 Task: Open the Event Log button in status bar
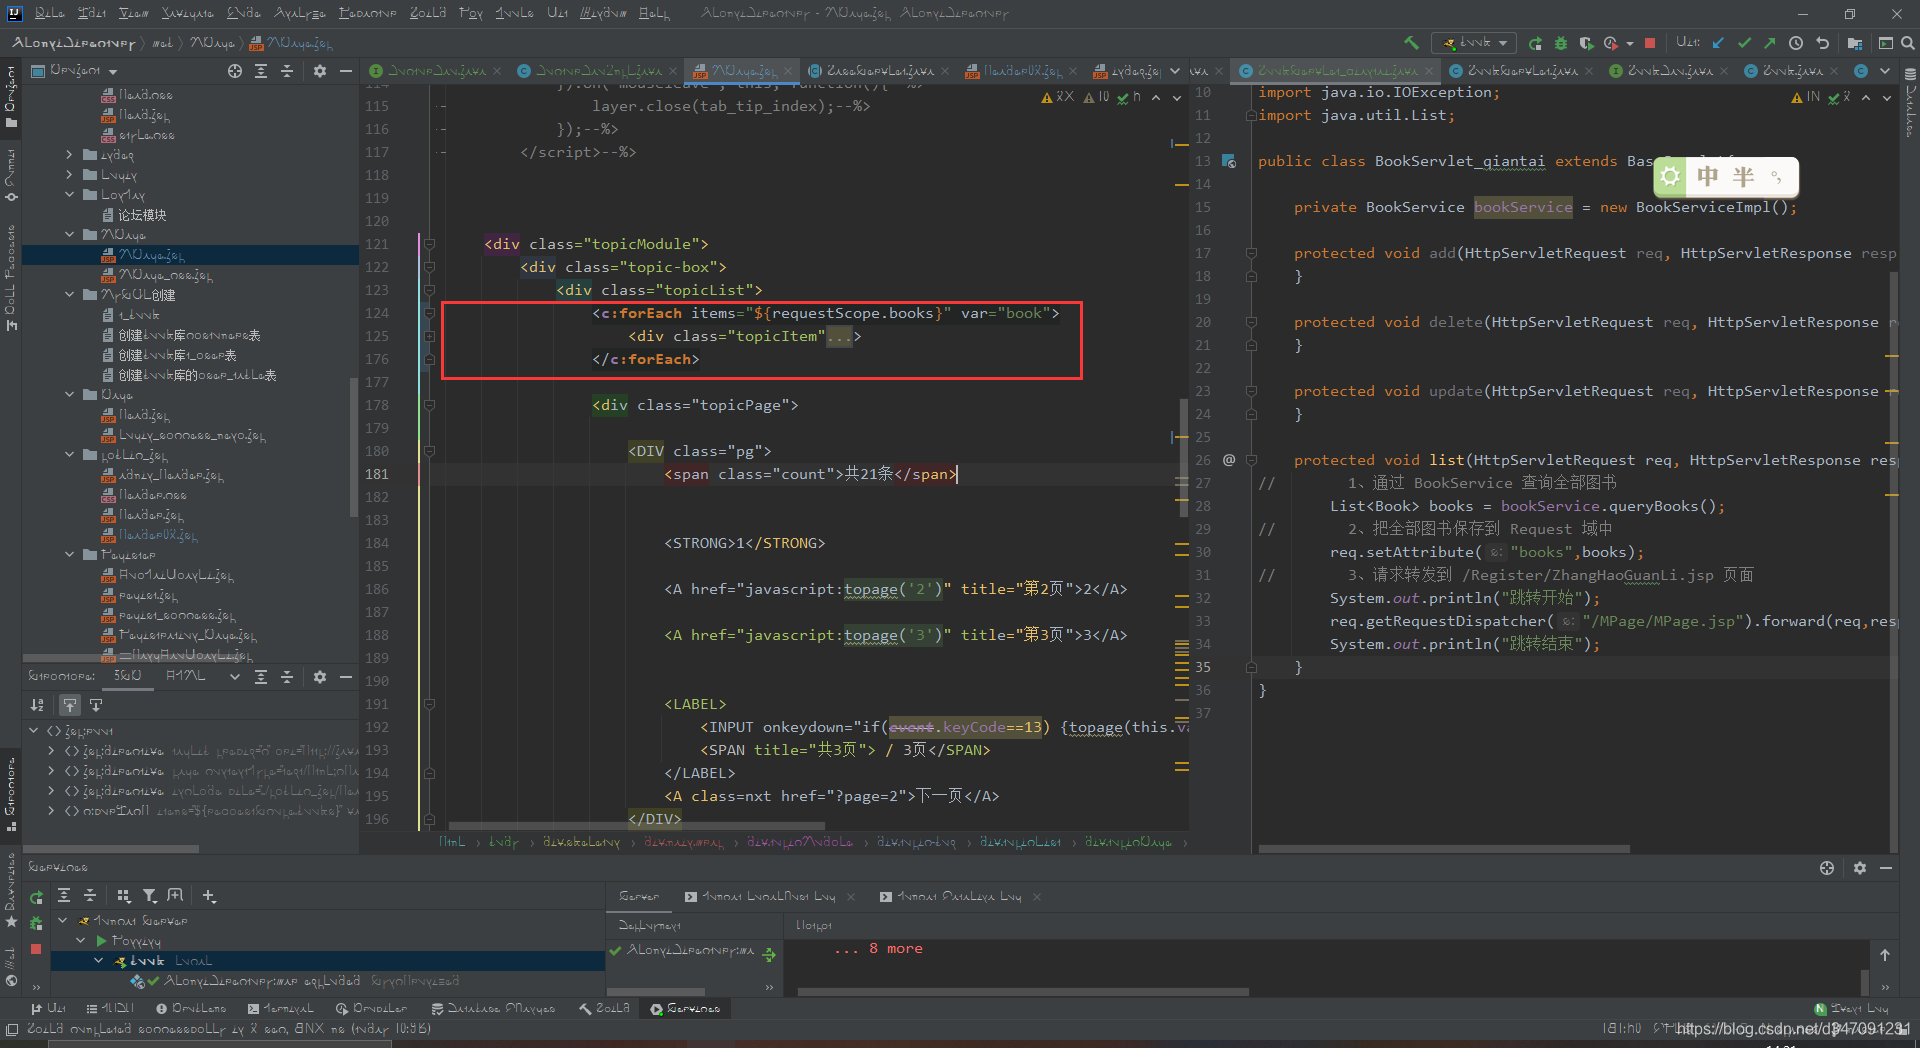[1852, 1009]
